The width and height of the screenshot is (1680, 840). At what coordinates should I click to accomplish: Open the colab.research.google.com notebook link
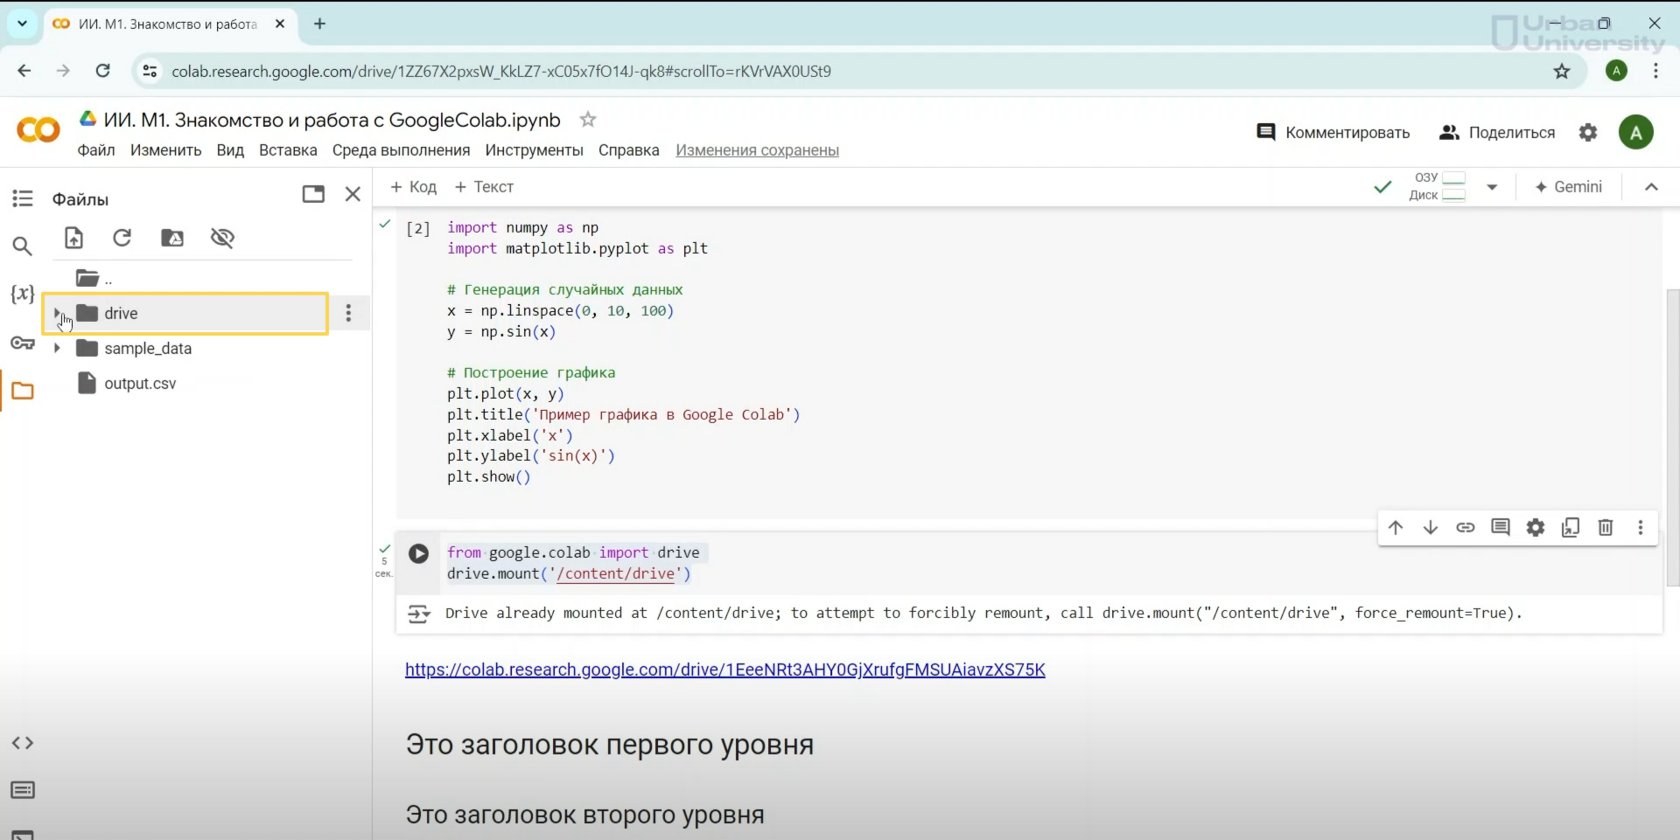(x=724, y=670)
